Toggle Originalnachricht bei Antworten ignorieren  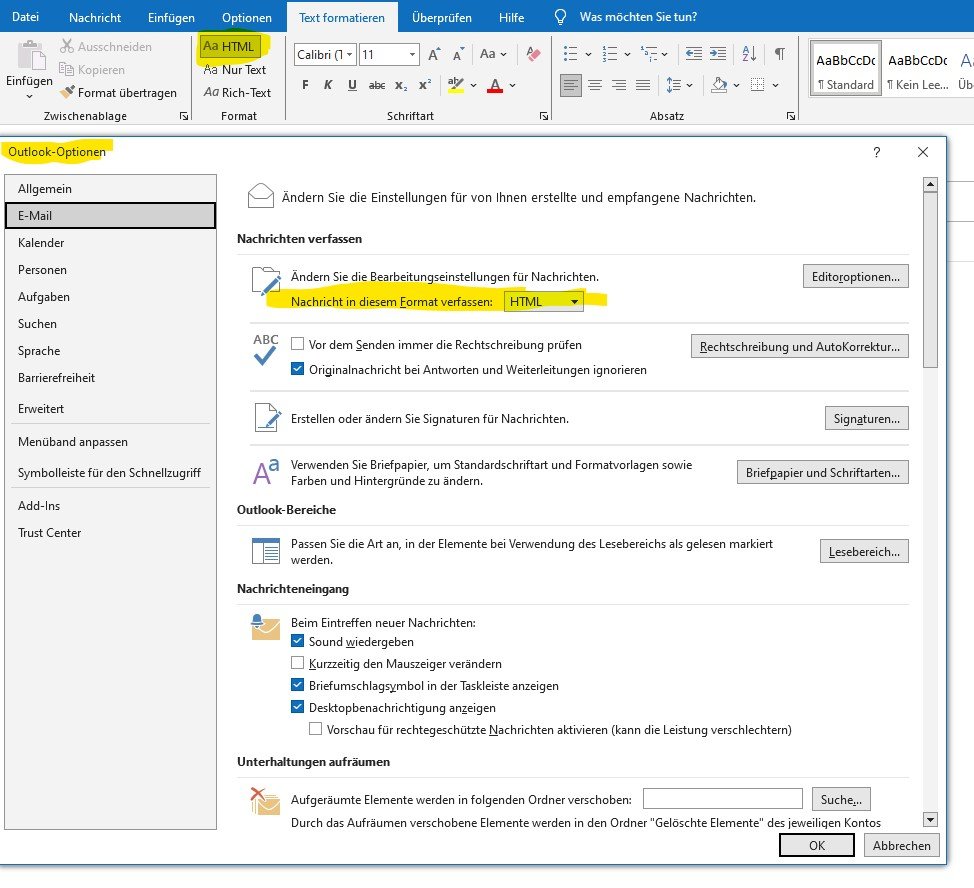tap(298, 369)
